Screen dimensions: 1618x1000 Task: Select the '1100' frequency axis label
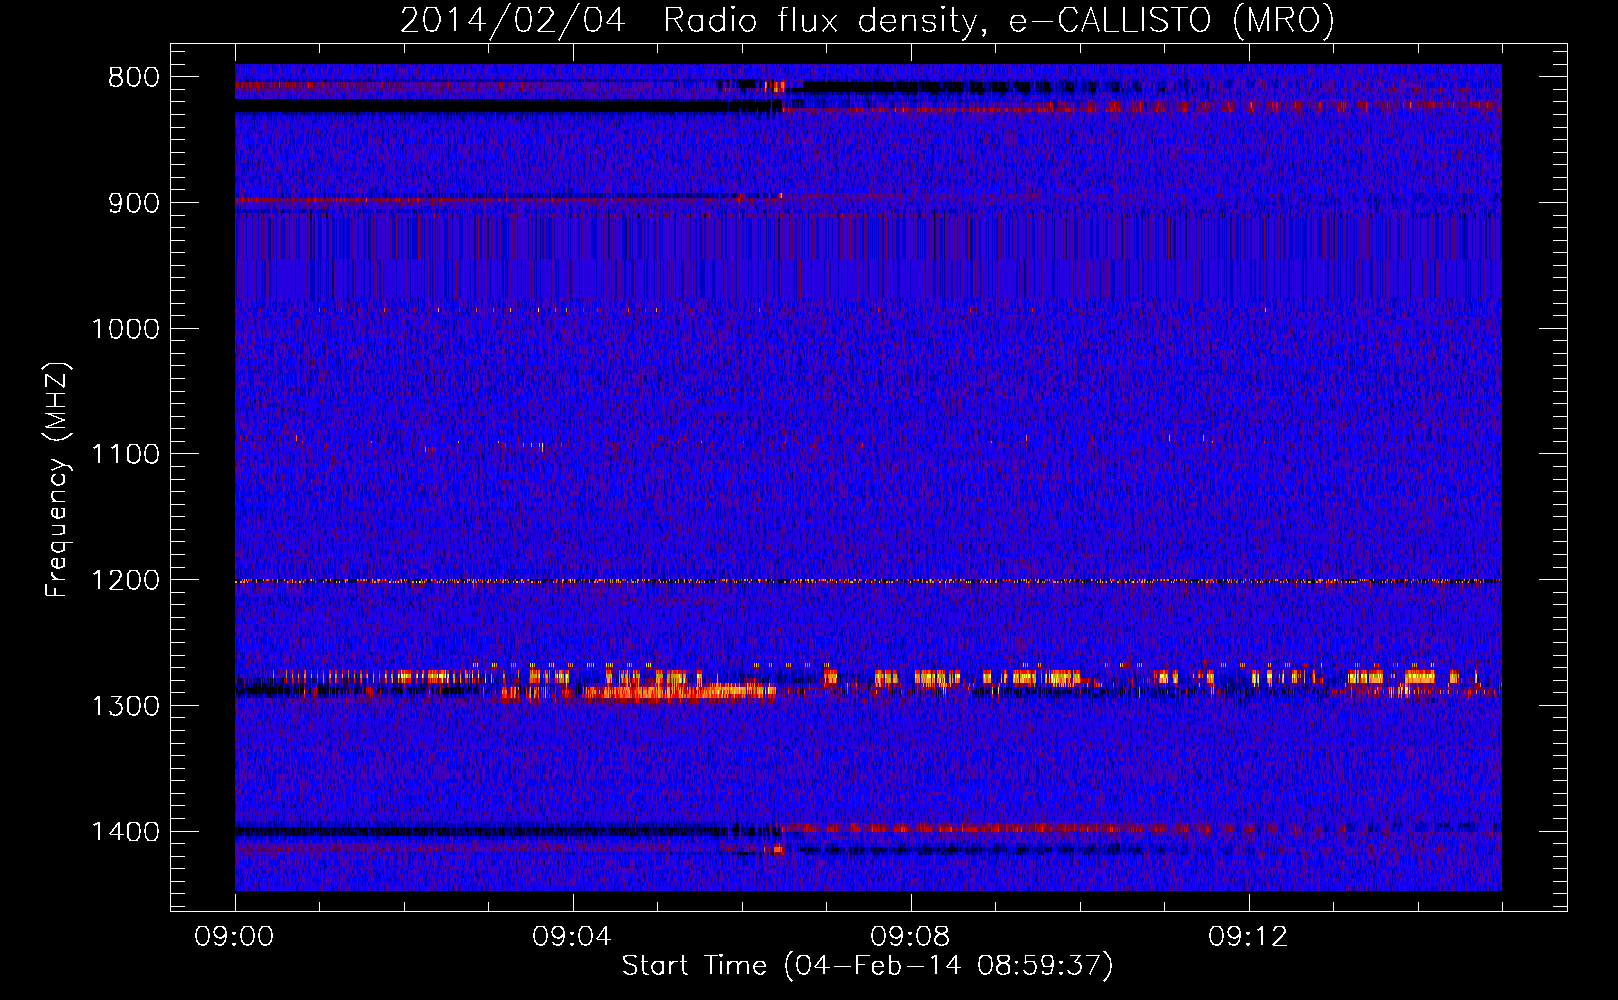pos(126,455)
